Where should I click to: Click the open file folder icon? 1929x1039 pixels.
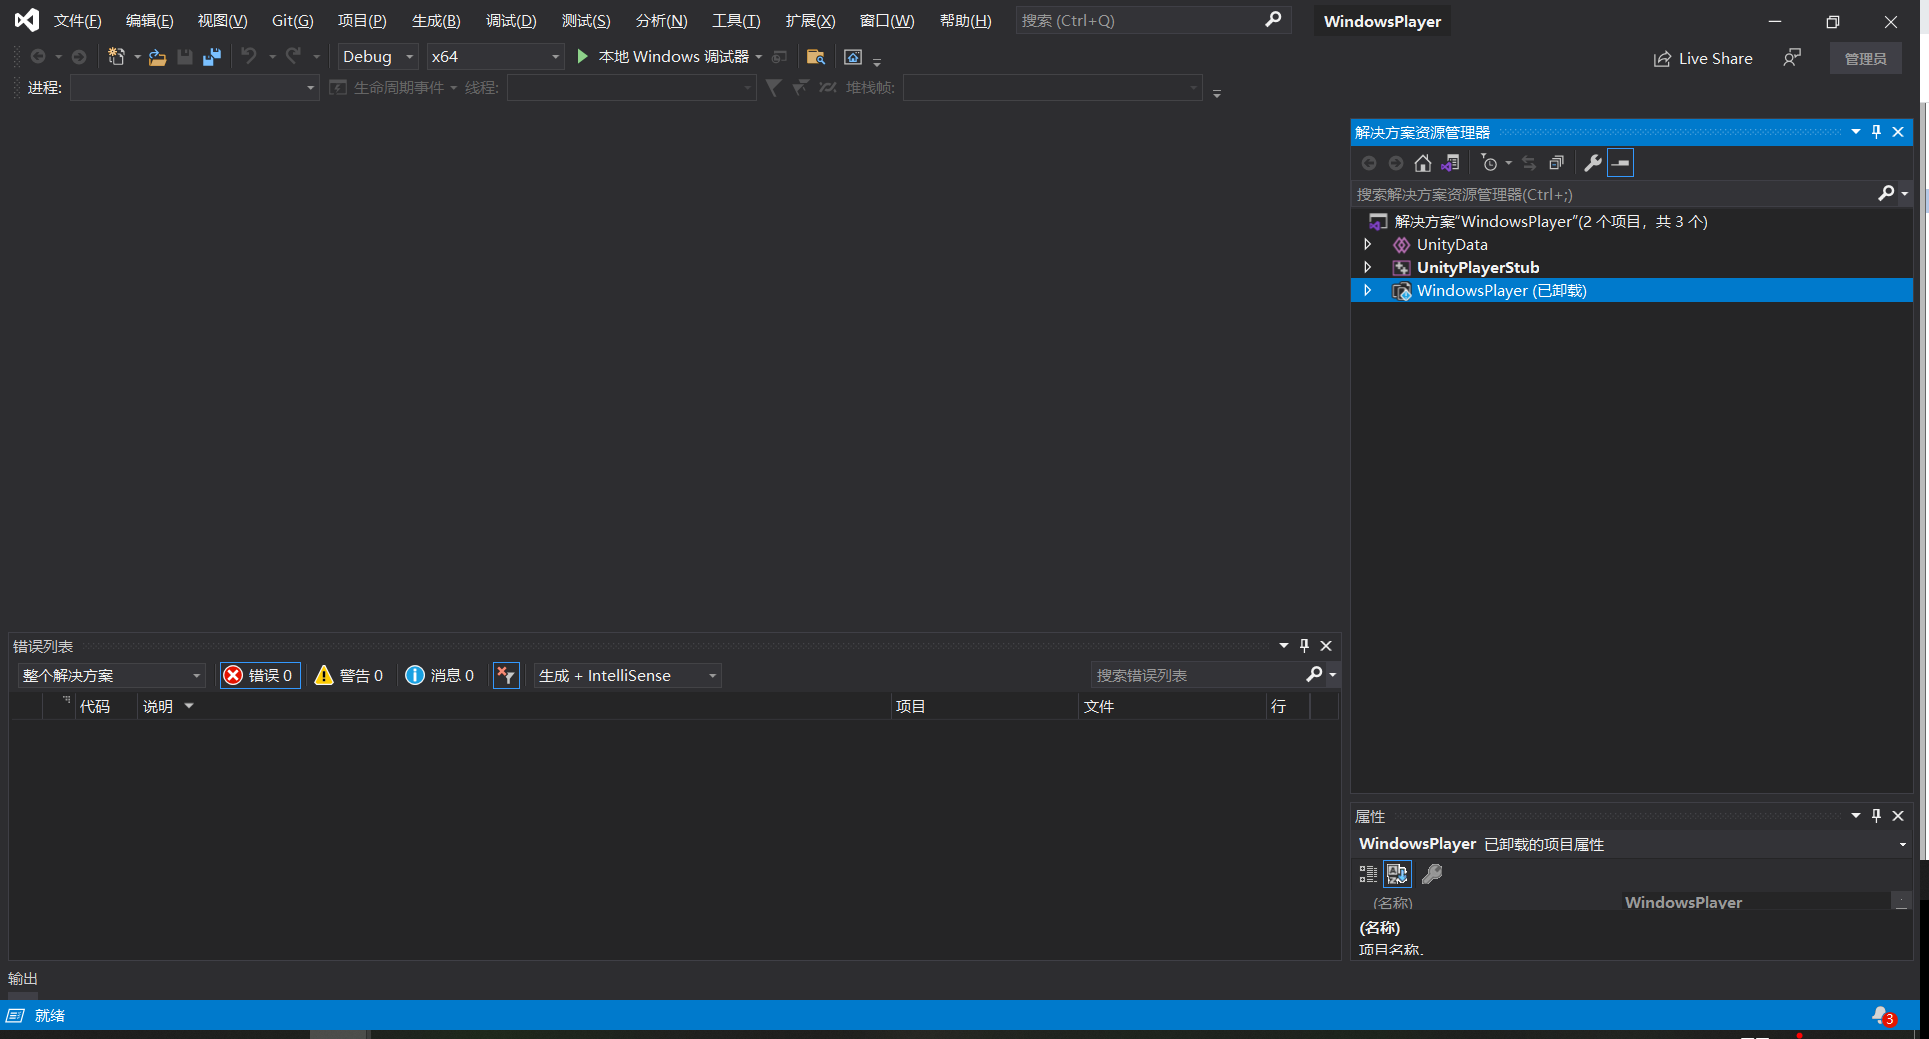[x=157, y=57]
